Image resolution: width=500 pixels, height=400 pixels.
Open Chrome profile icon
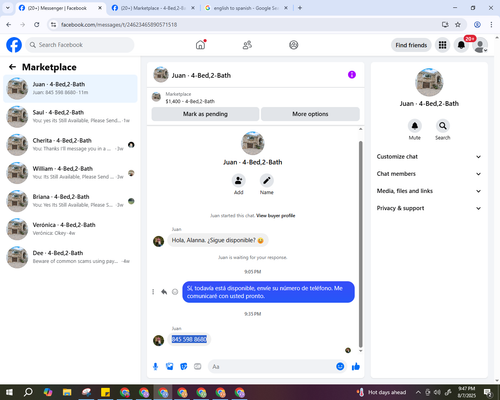point(477,24)
